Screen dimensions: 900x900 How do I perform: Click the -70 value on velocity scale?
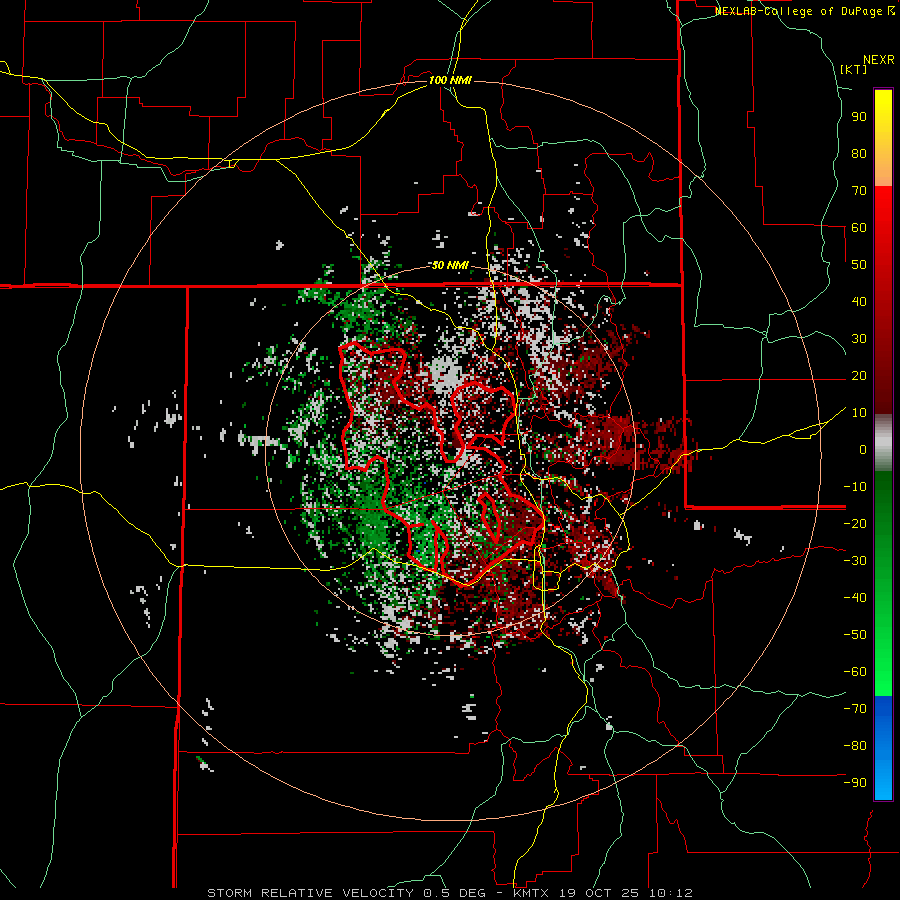point(855,709)
